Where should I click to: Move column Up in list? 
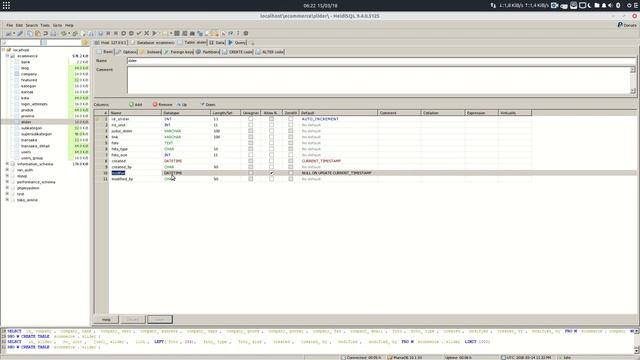[182, 104]
